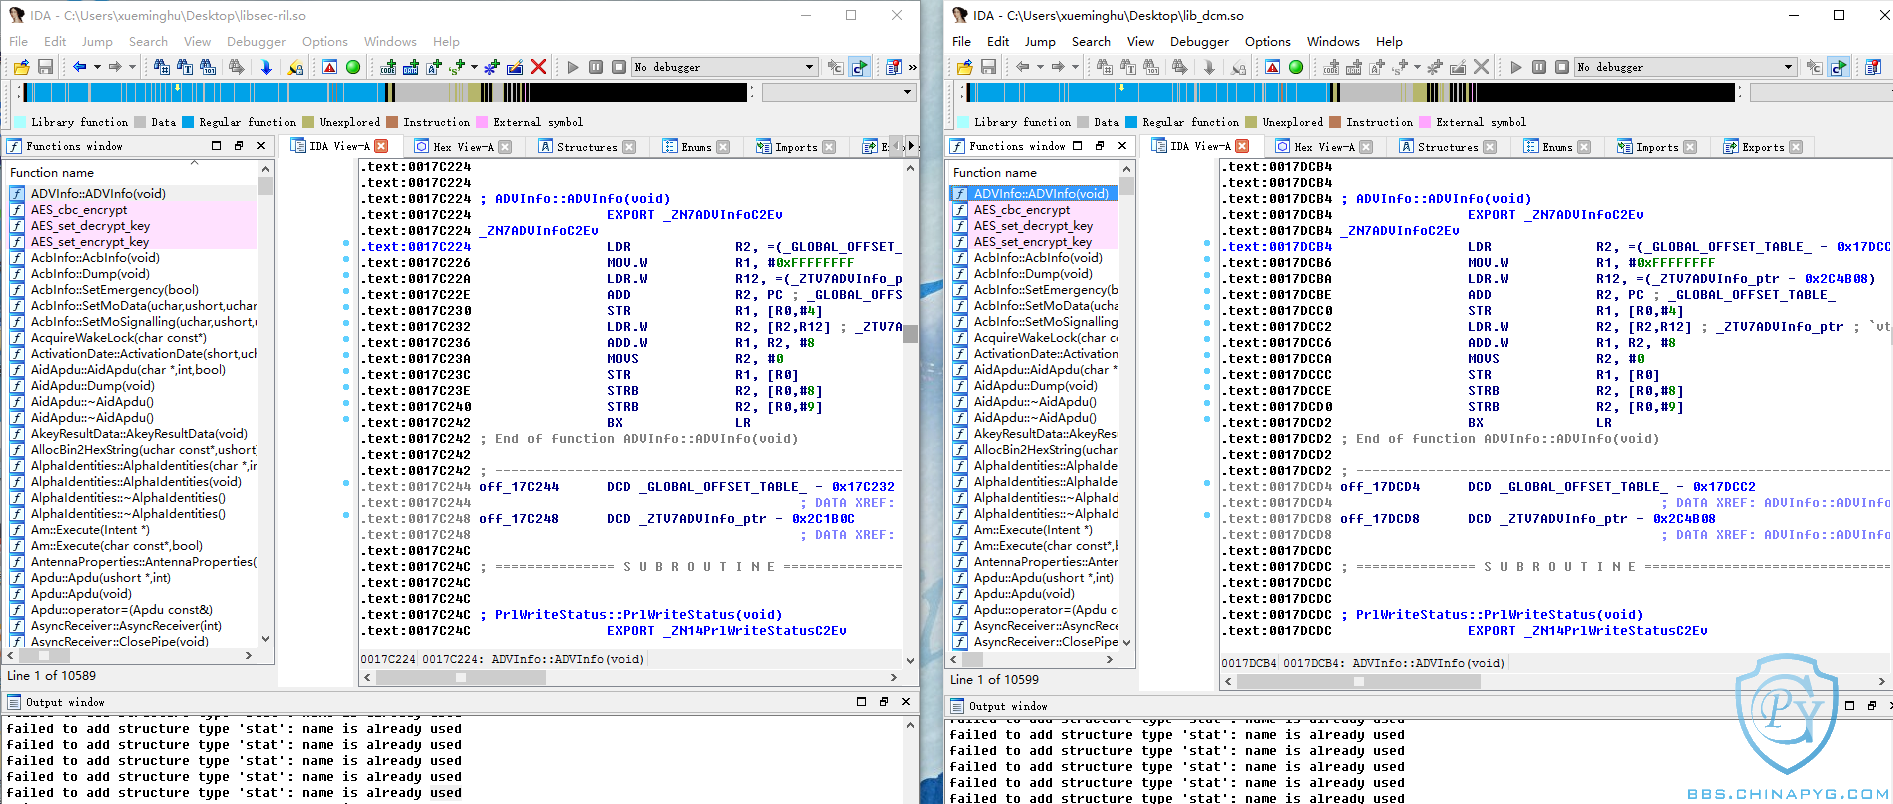This screenshot has width=1893, height=804.
Task: Close the Output window in libsec-ril.so IDA
Action: 906,702
